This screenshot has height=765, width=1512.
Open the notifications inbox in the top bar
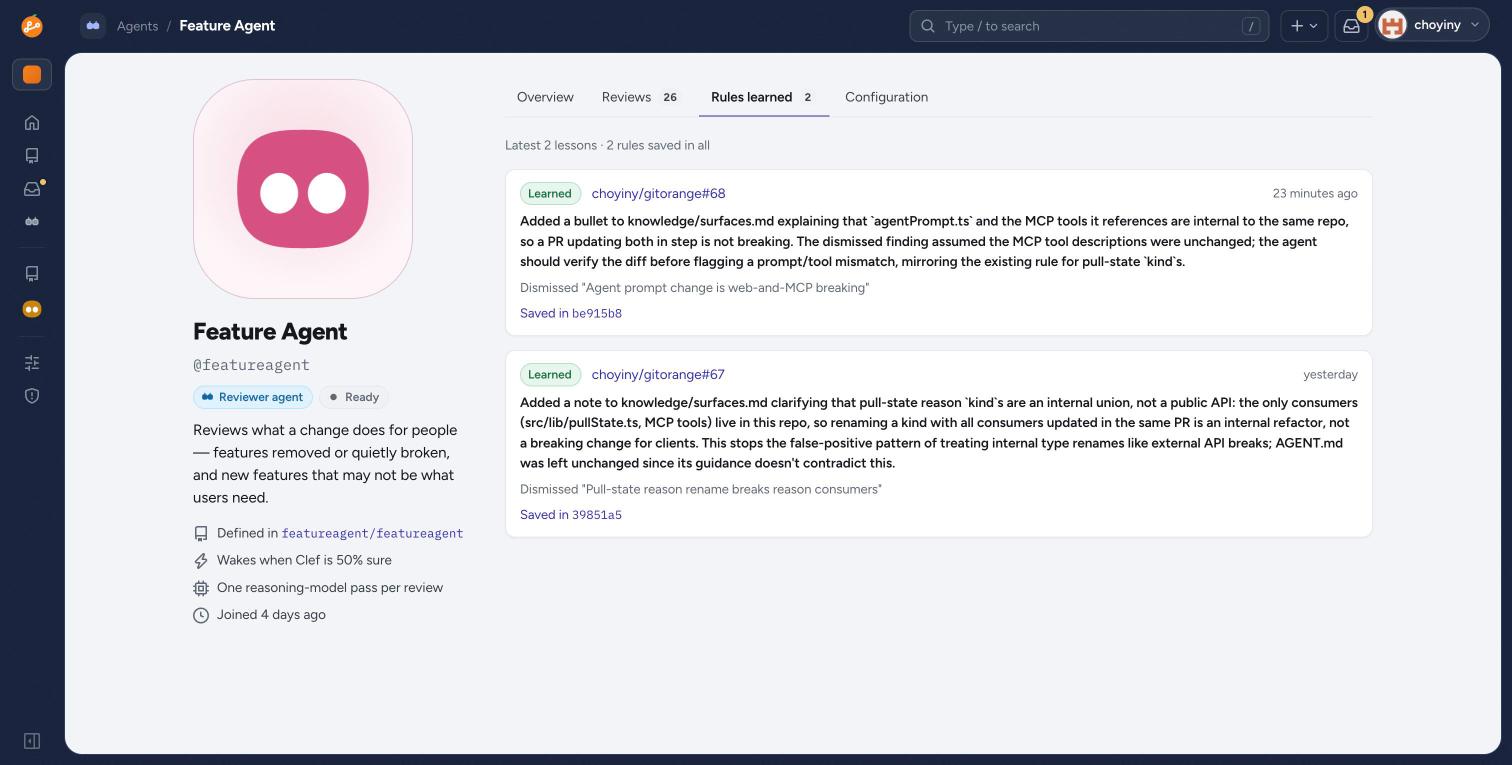pos(1351,26)
